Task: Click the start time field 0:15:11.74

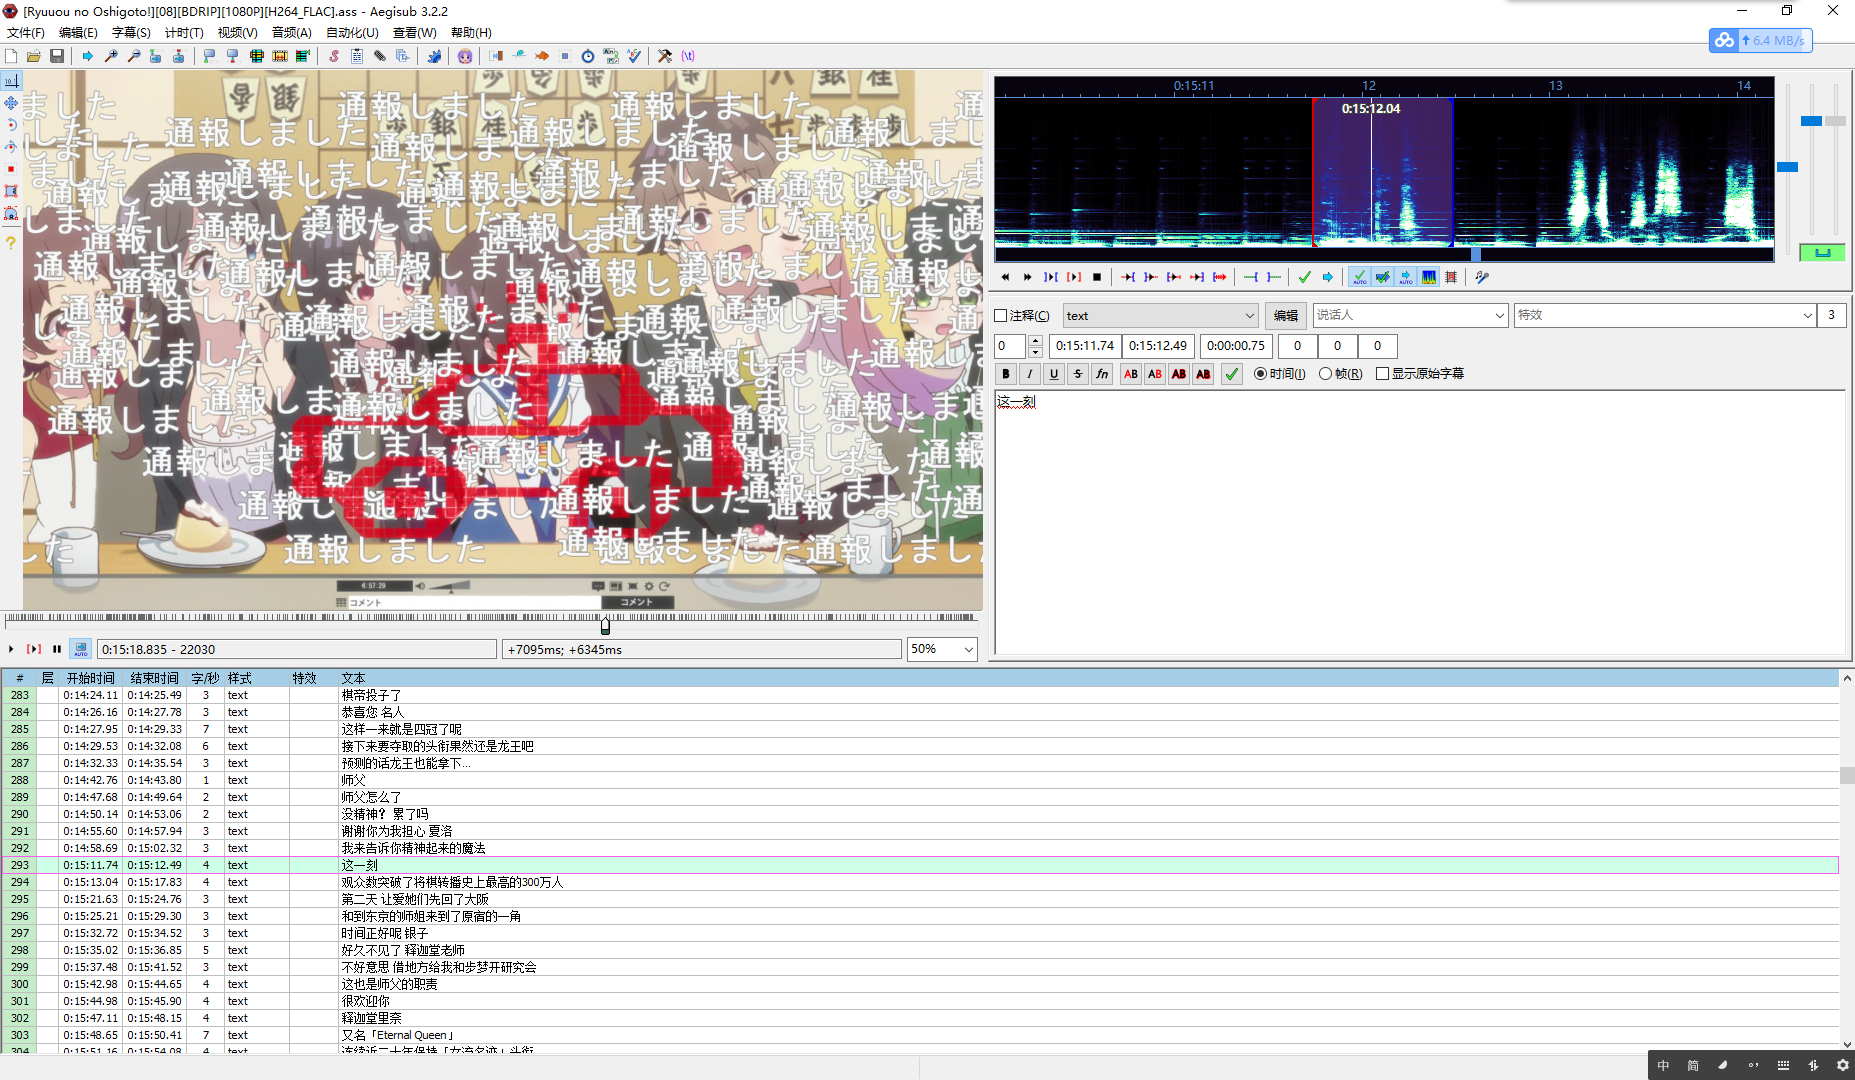Action: (x=1085, y=346)
